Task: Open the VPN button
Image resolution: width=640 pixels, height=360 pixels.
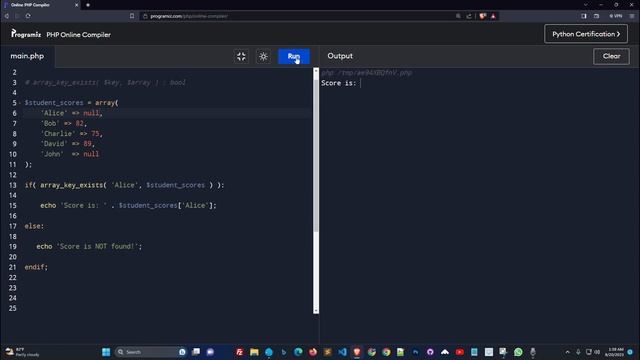Action: tap(616, 16)
